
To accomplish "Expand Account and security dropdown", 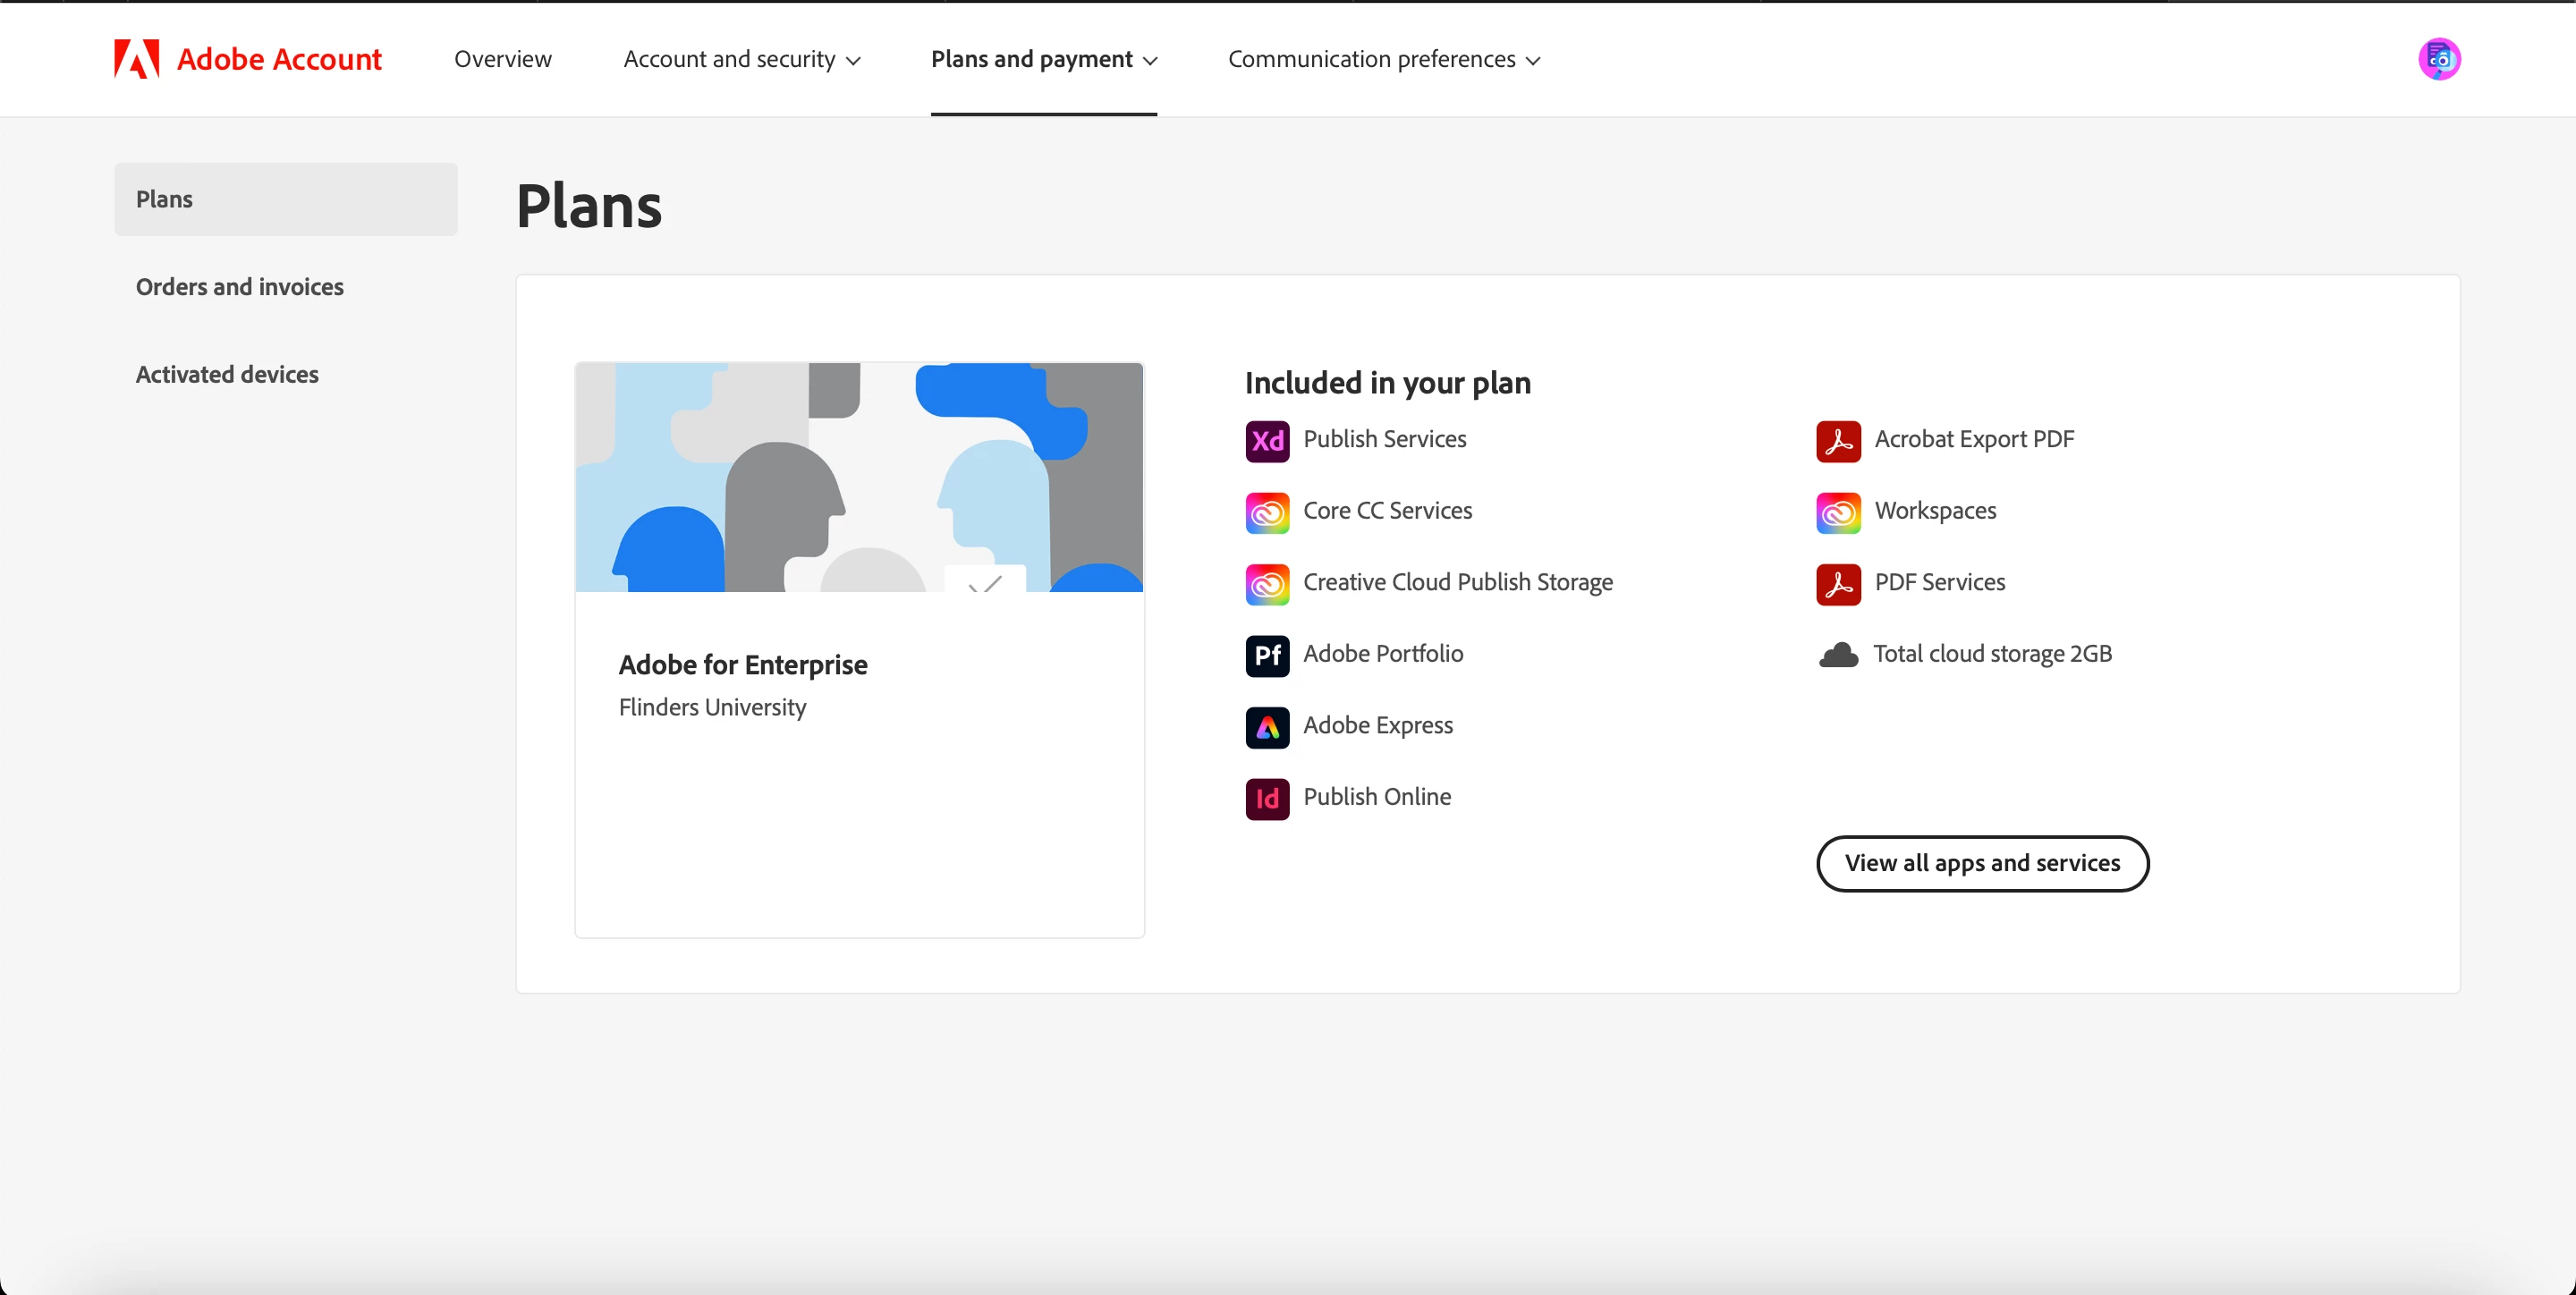I will click(x=741, y=59).
